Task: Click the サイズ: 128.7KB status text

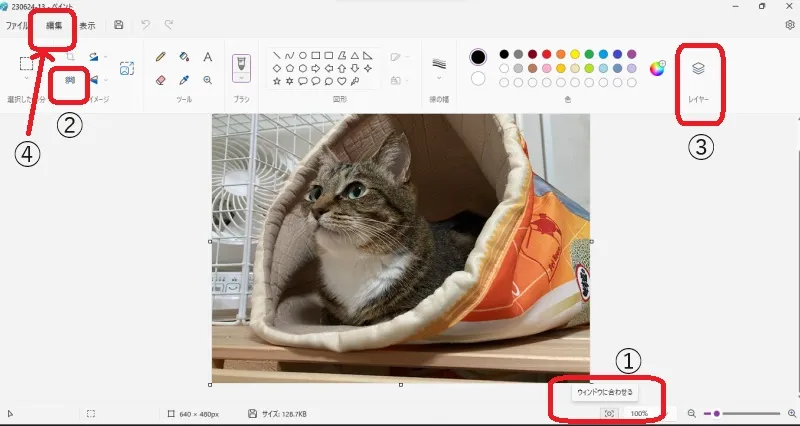Action: (x=284, y=414)
